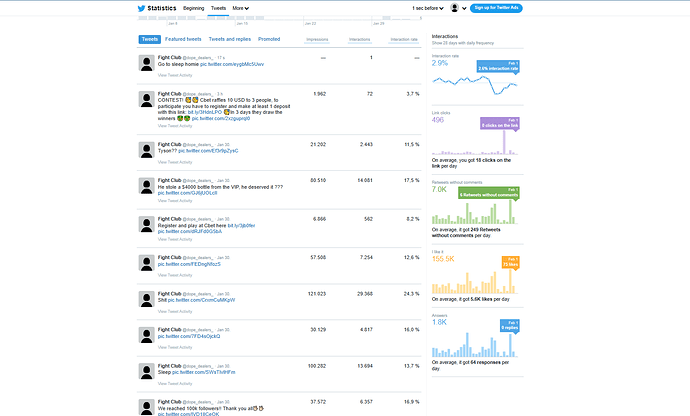Sort by Interaction rate column header
This screenshot has width=690, height=416.
pyautogui.click(x=404, y=40)
